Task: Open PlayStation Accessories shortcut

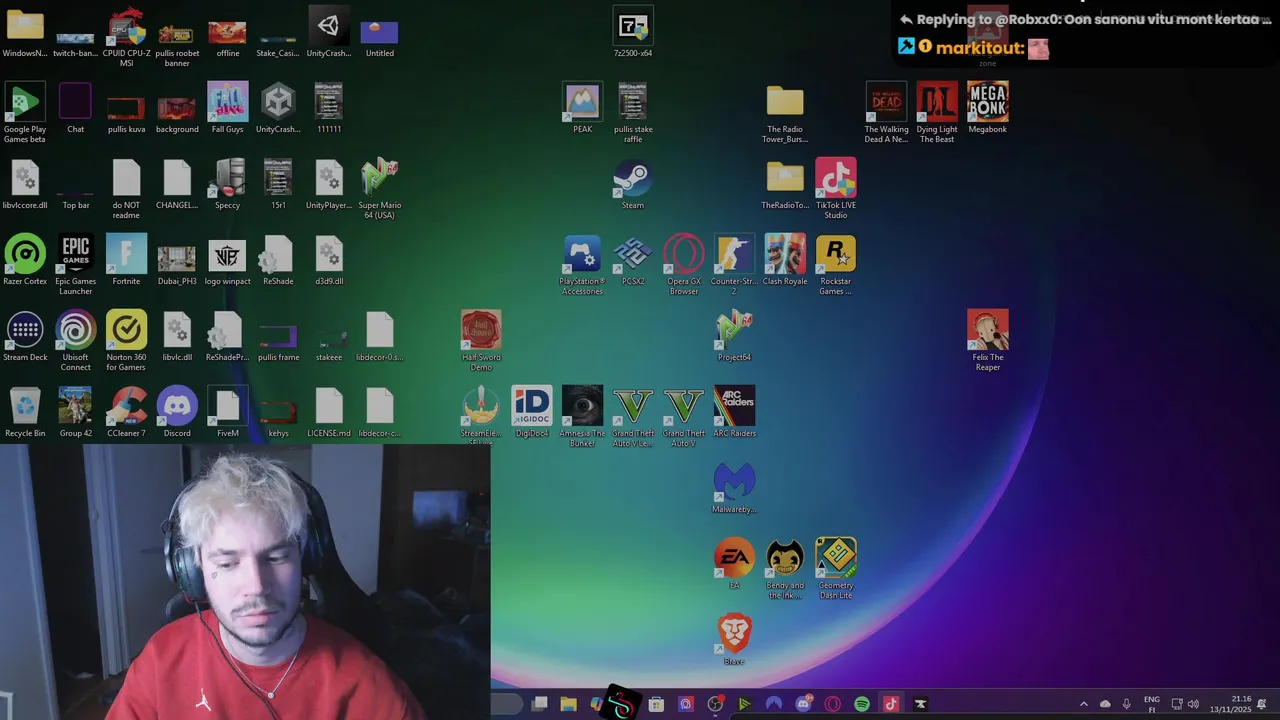Action: pos(582,265)
